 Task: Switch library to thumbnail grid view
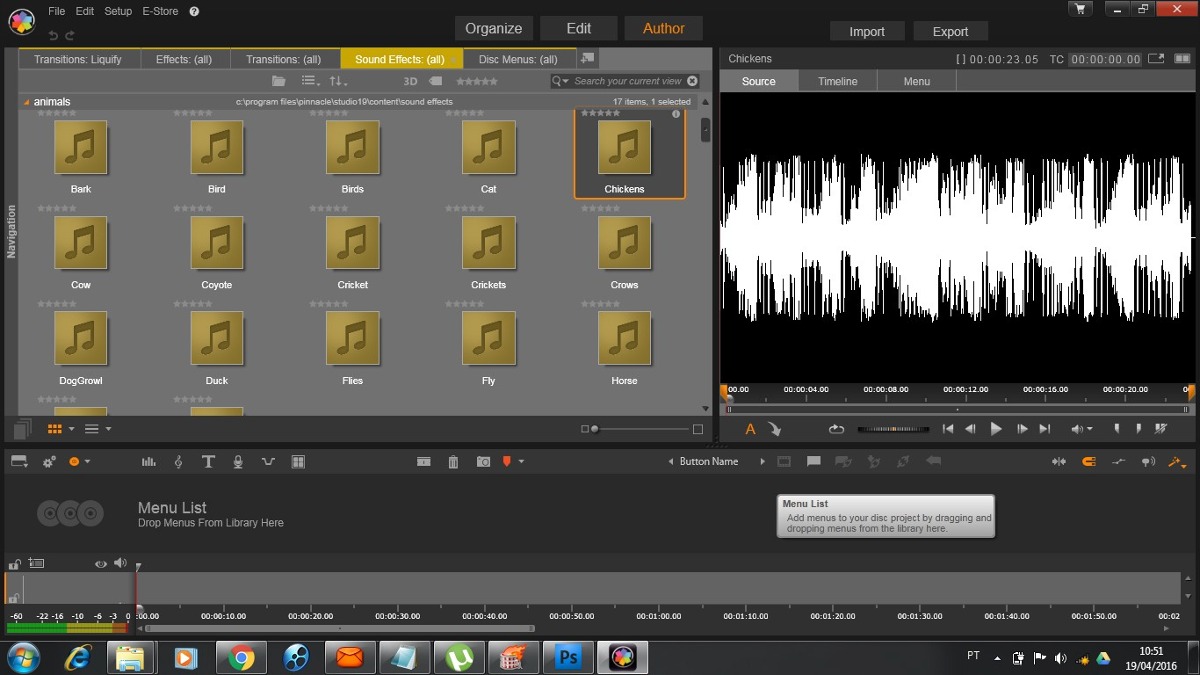pyautogui.click(x=55, y=429)
